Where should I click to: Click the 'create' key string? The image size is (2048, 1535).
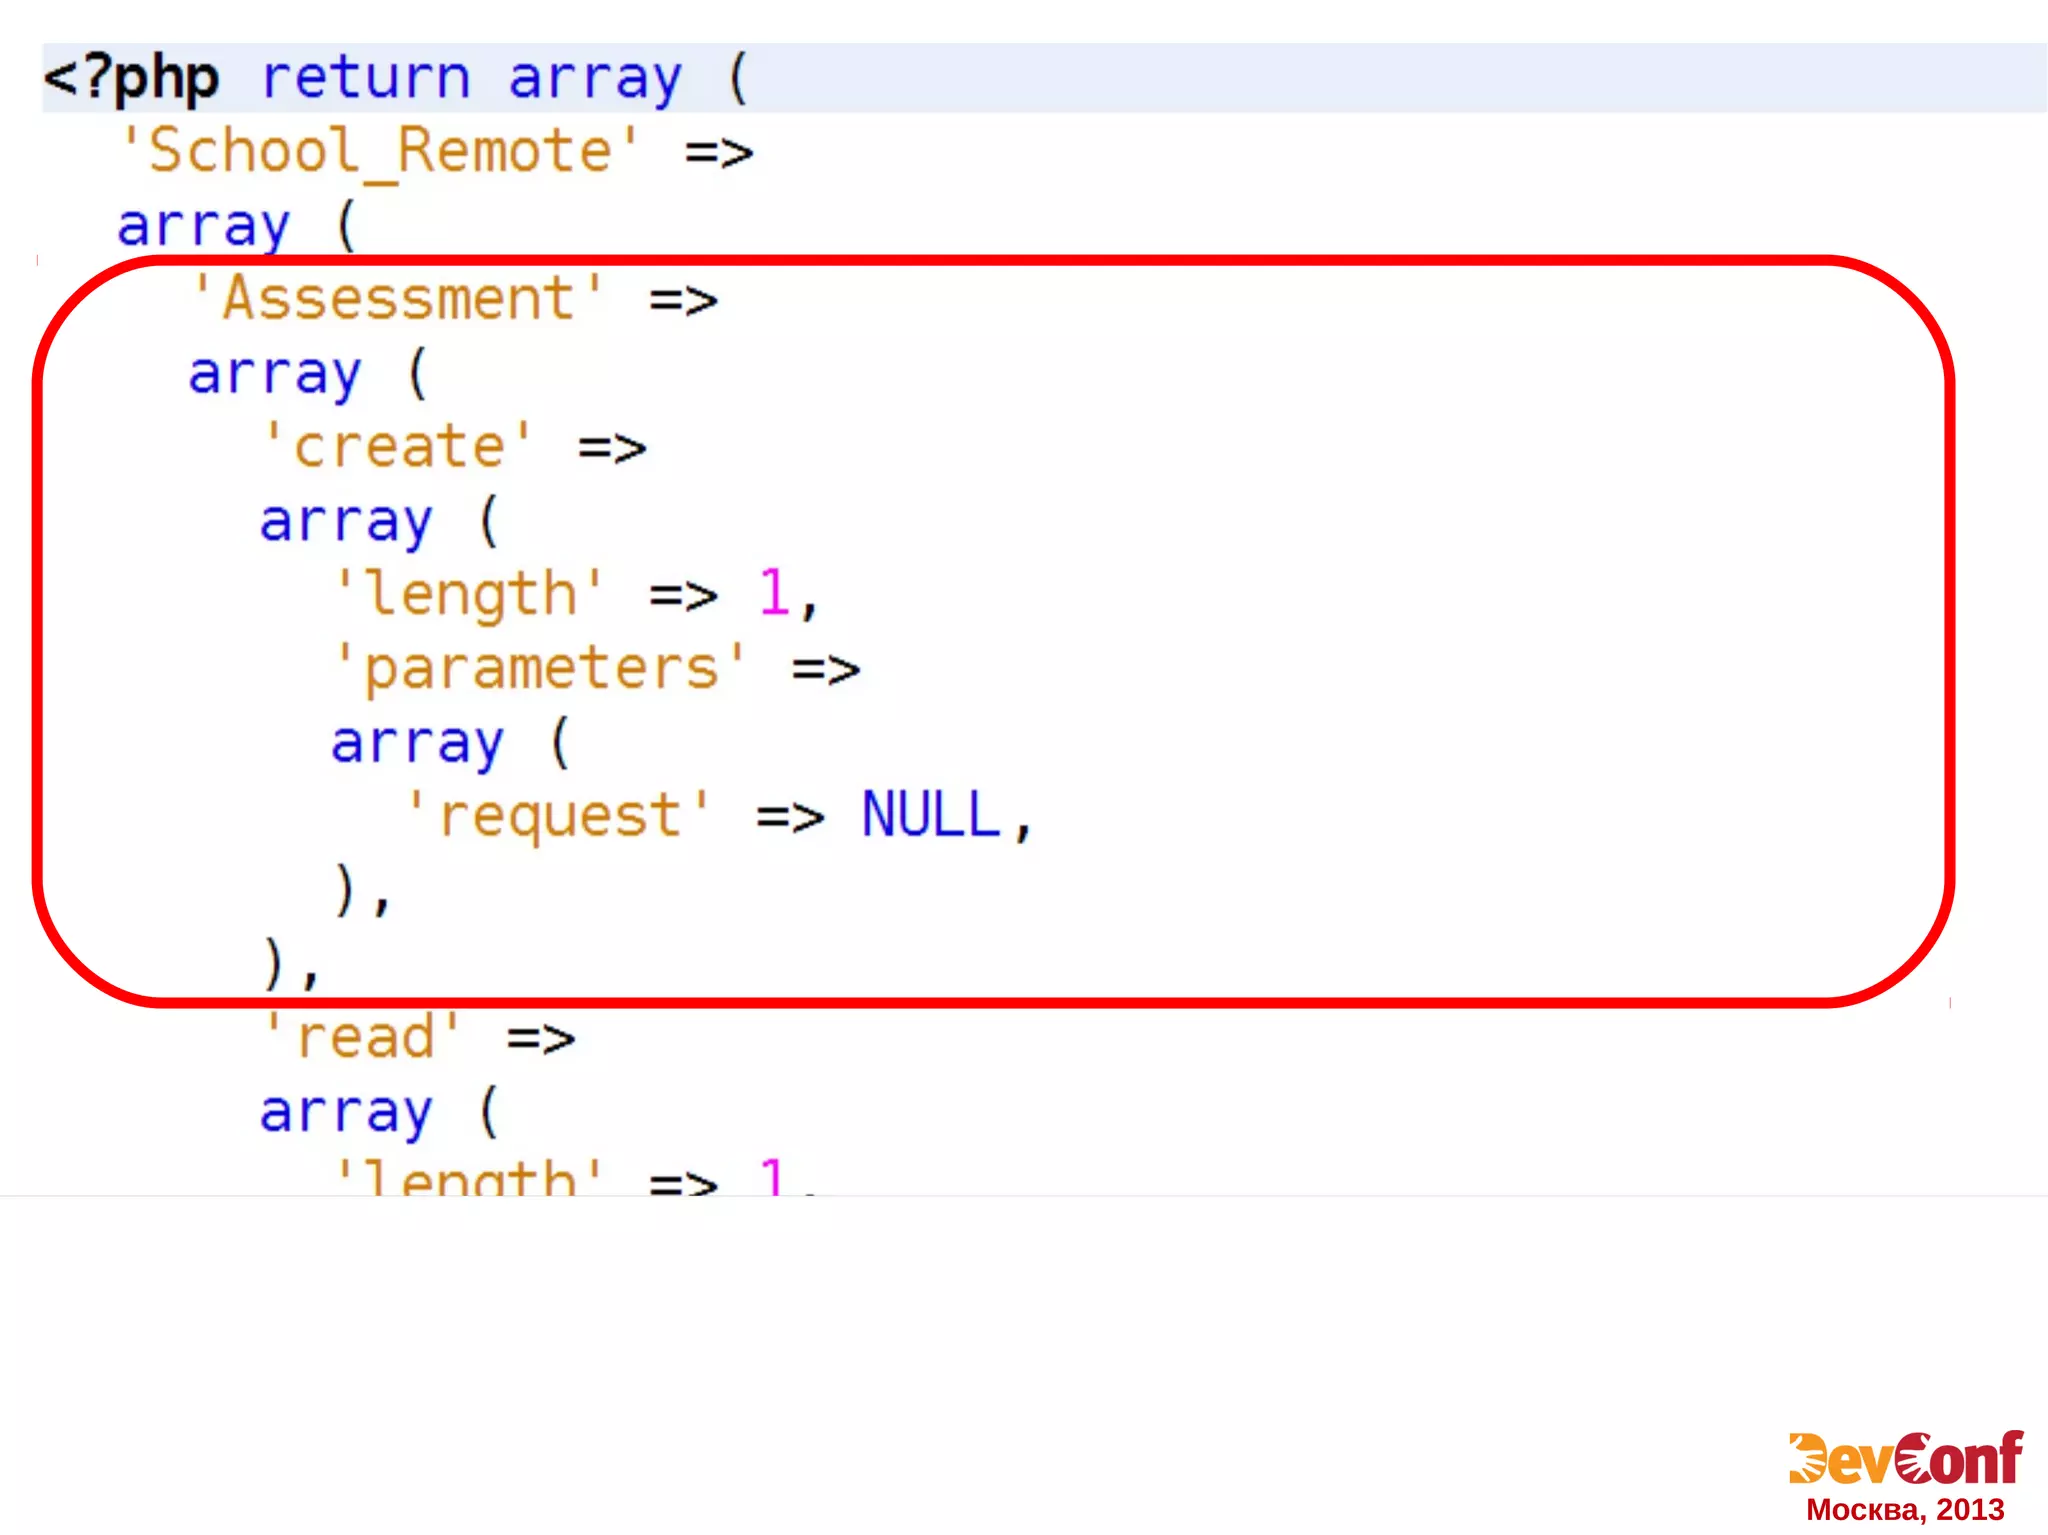coord(398,446)
